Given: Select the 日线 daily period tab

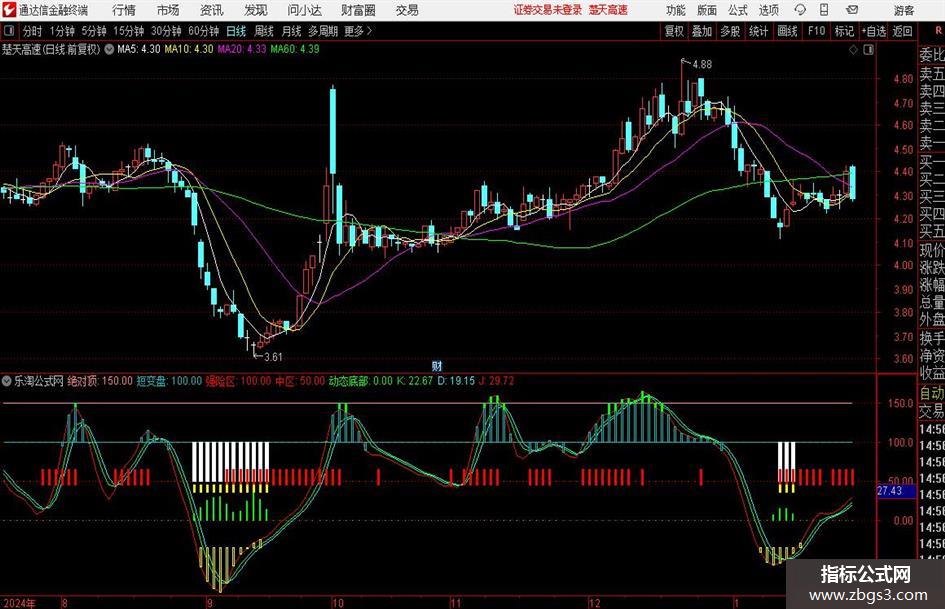Looking at the screenshot, I should pyautogui.click(x=236, y=31).
